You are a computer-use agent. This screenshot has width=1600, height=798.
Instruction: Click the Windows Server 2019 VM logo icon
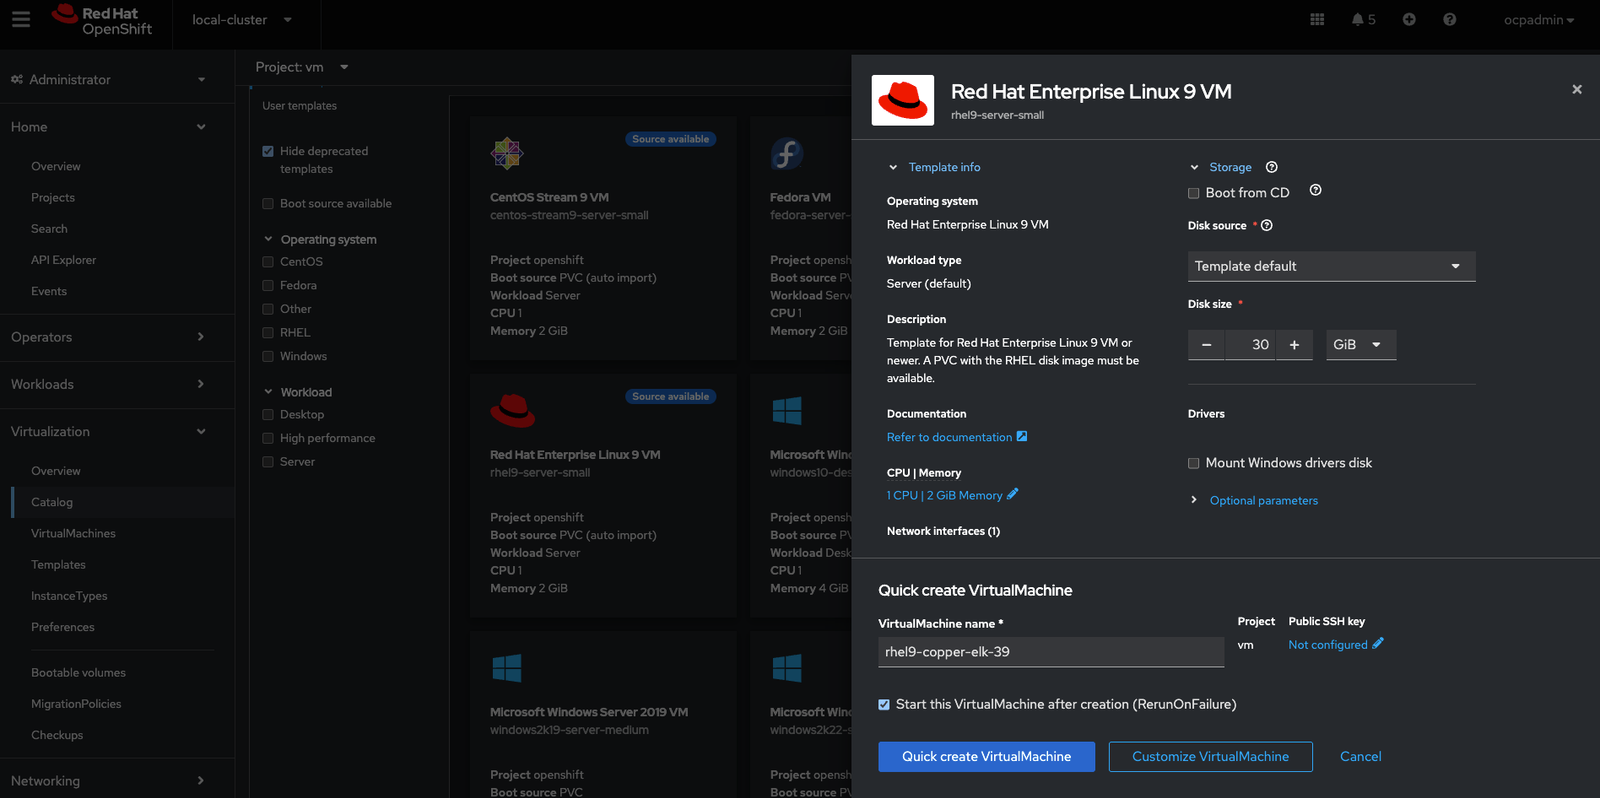point(507,668)
